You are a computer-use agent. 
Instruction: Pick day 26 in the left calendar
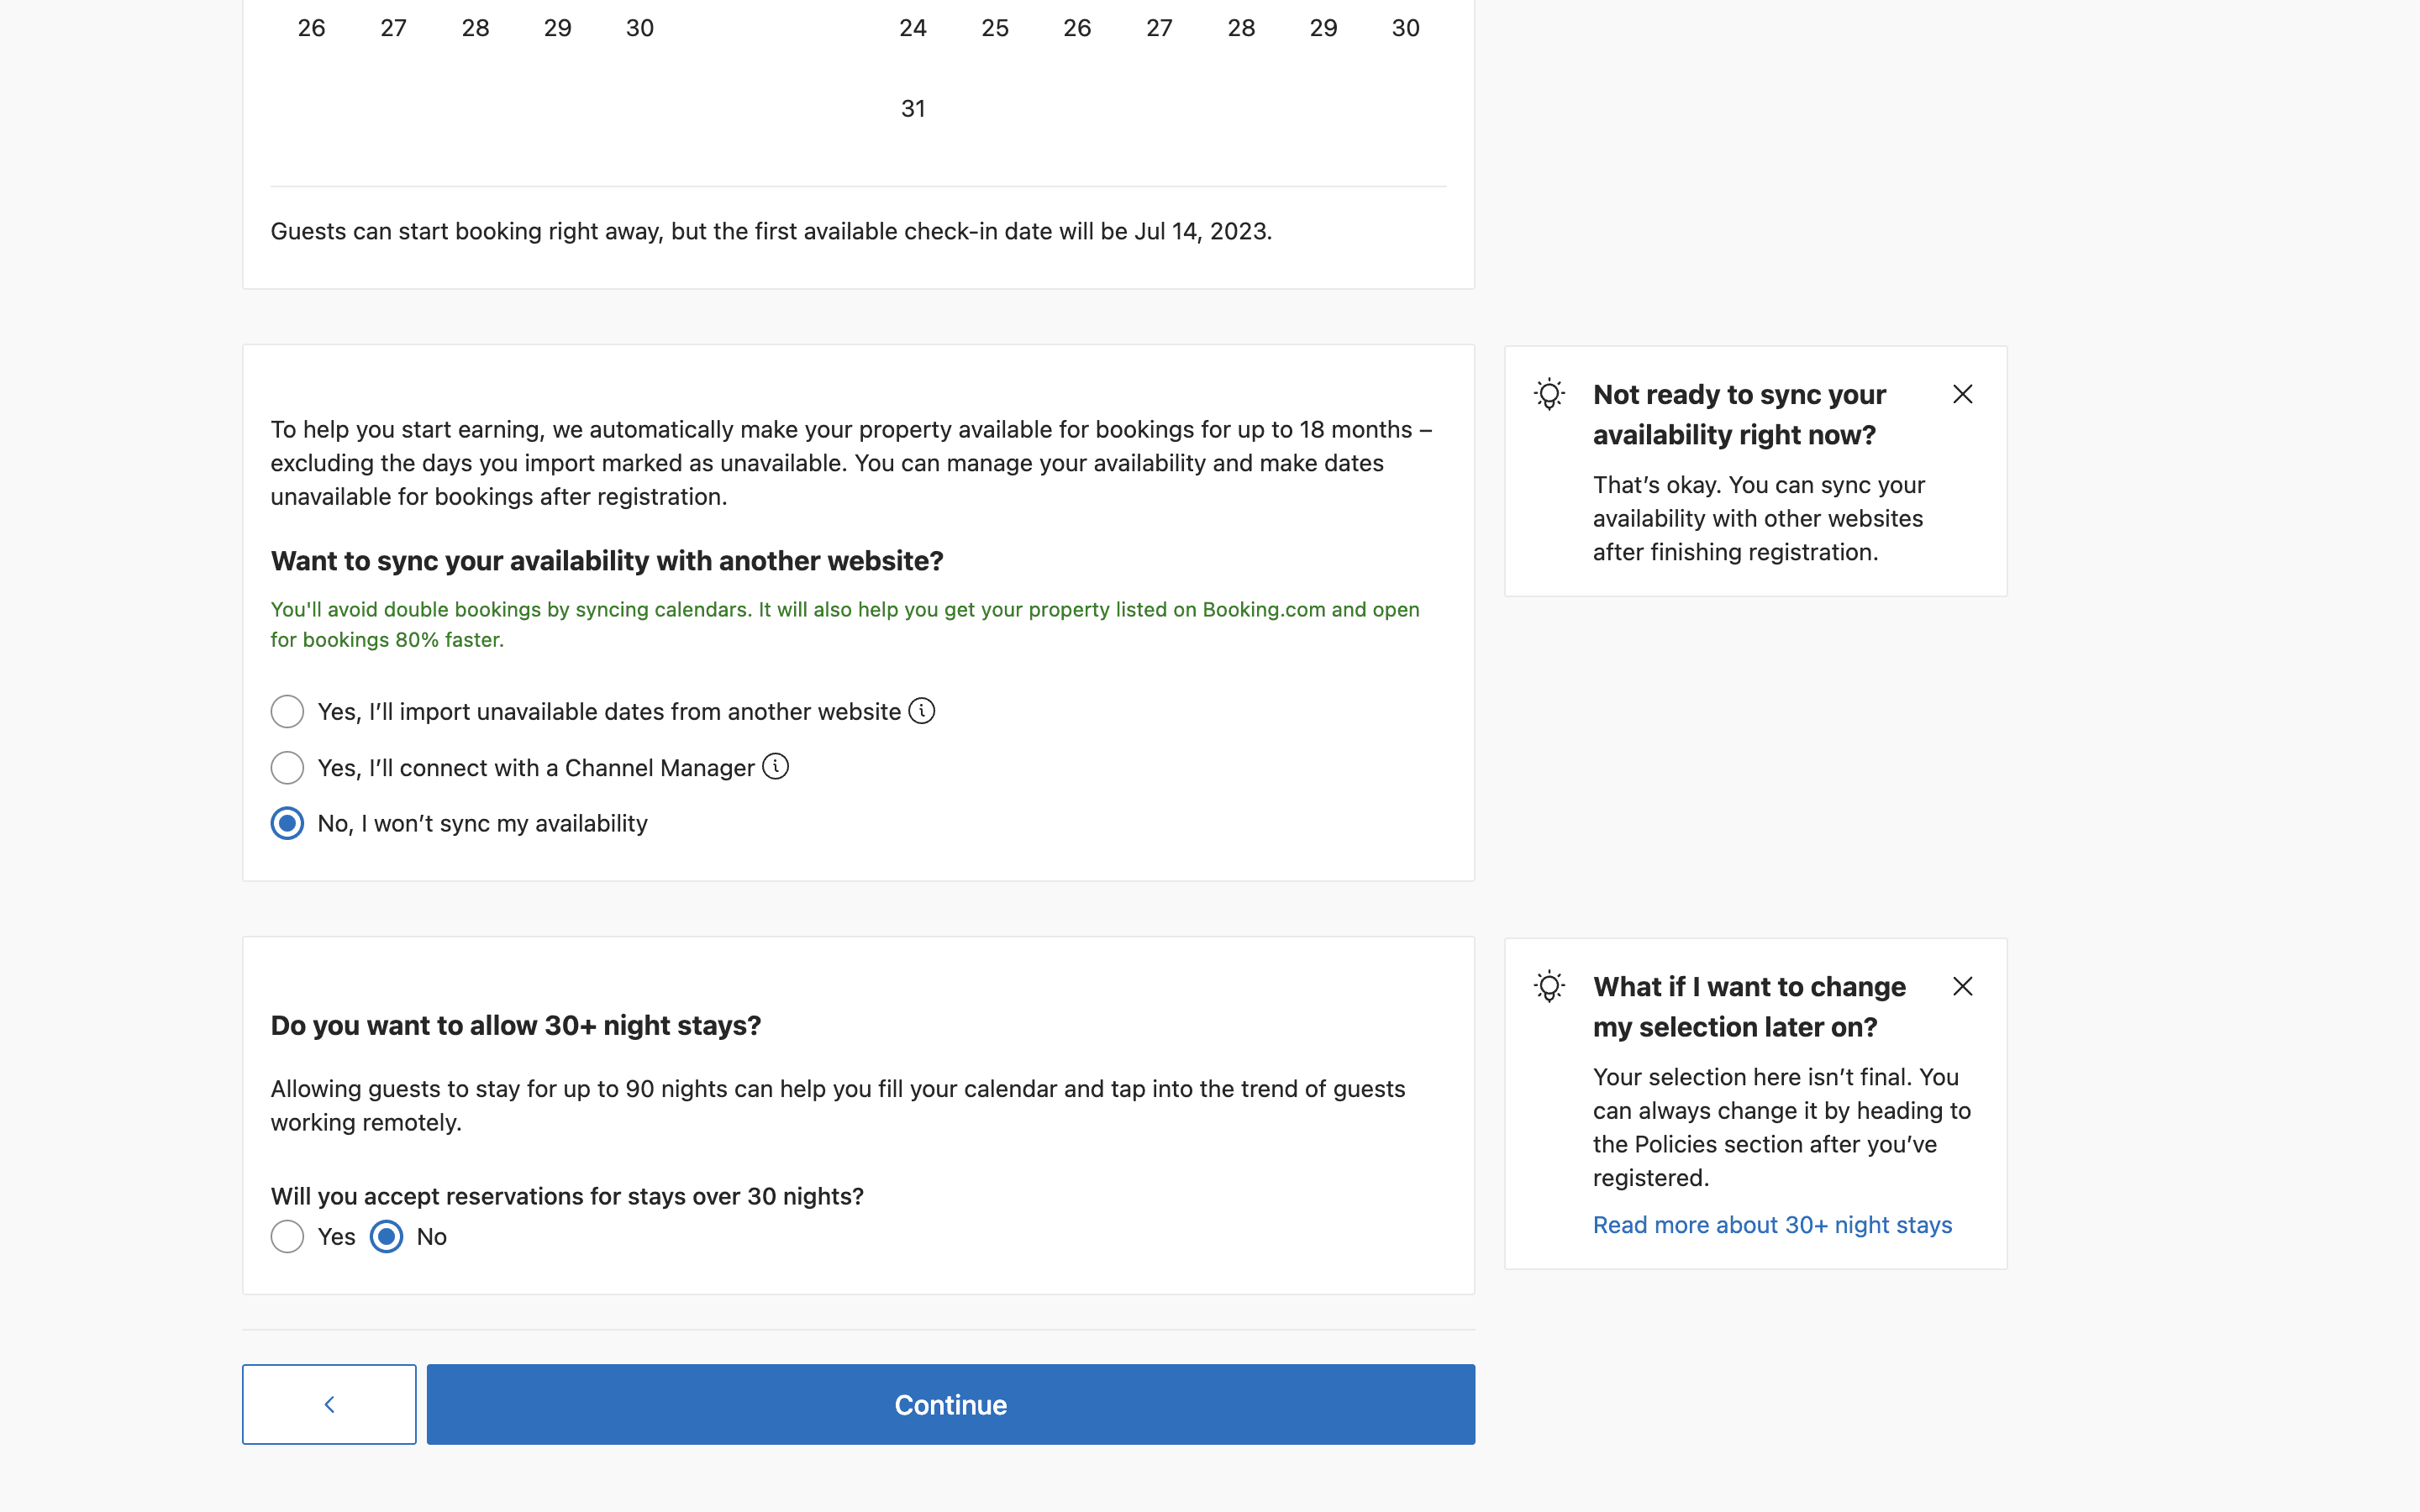[311, 28]
